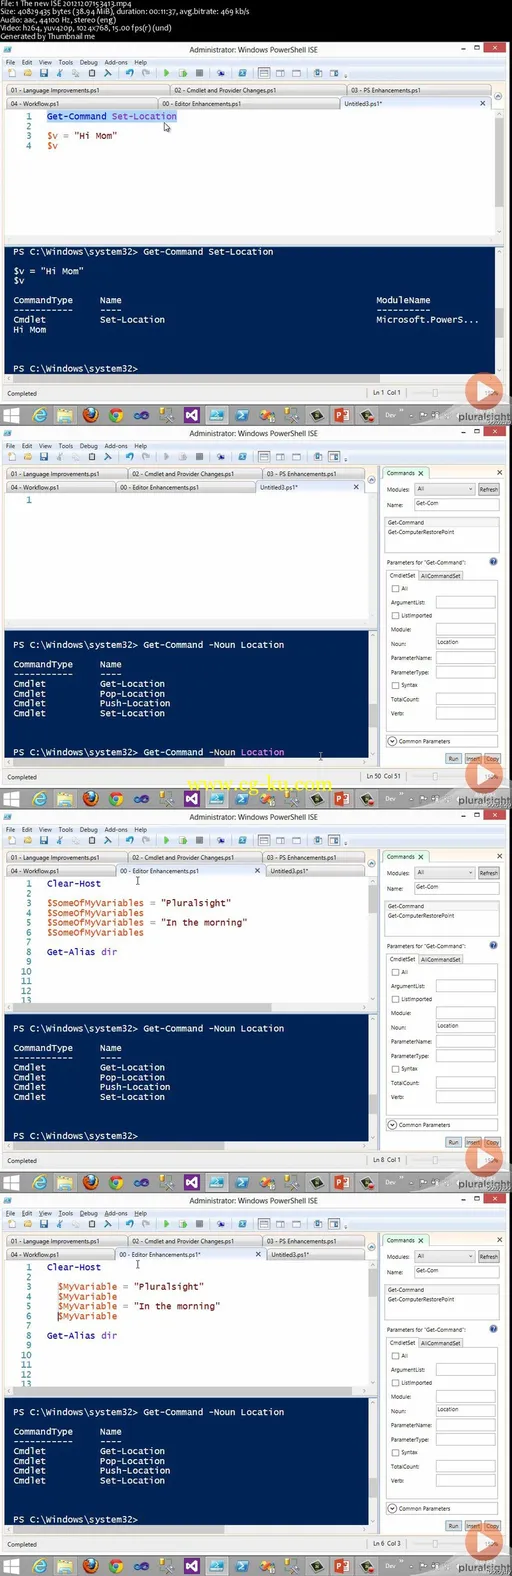
Task: Click Firefox icon on first frame taskbar
Action: pyautogui.click(x=91, y=415)
